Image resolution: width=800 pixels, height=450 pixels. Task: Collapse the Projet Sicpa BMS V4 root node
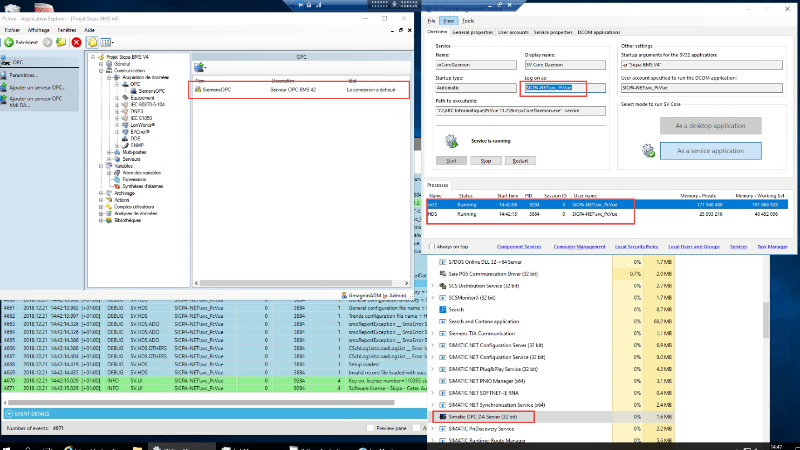point(93,57)
